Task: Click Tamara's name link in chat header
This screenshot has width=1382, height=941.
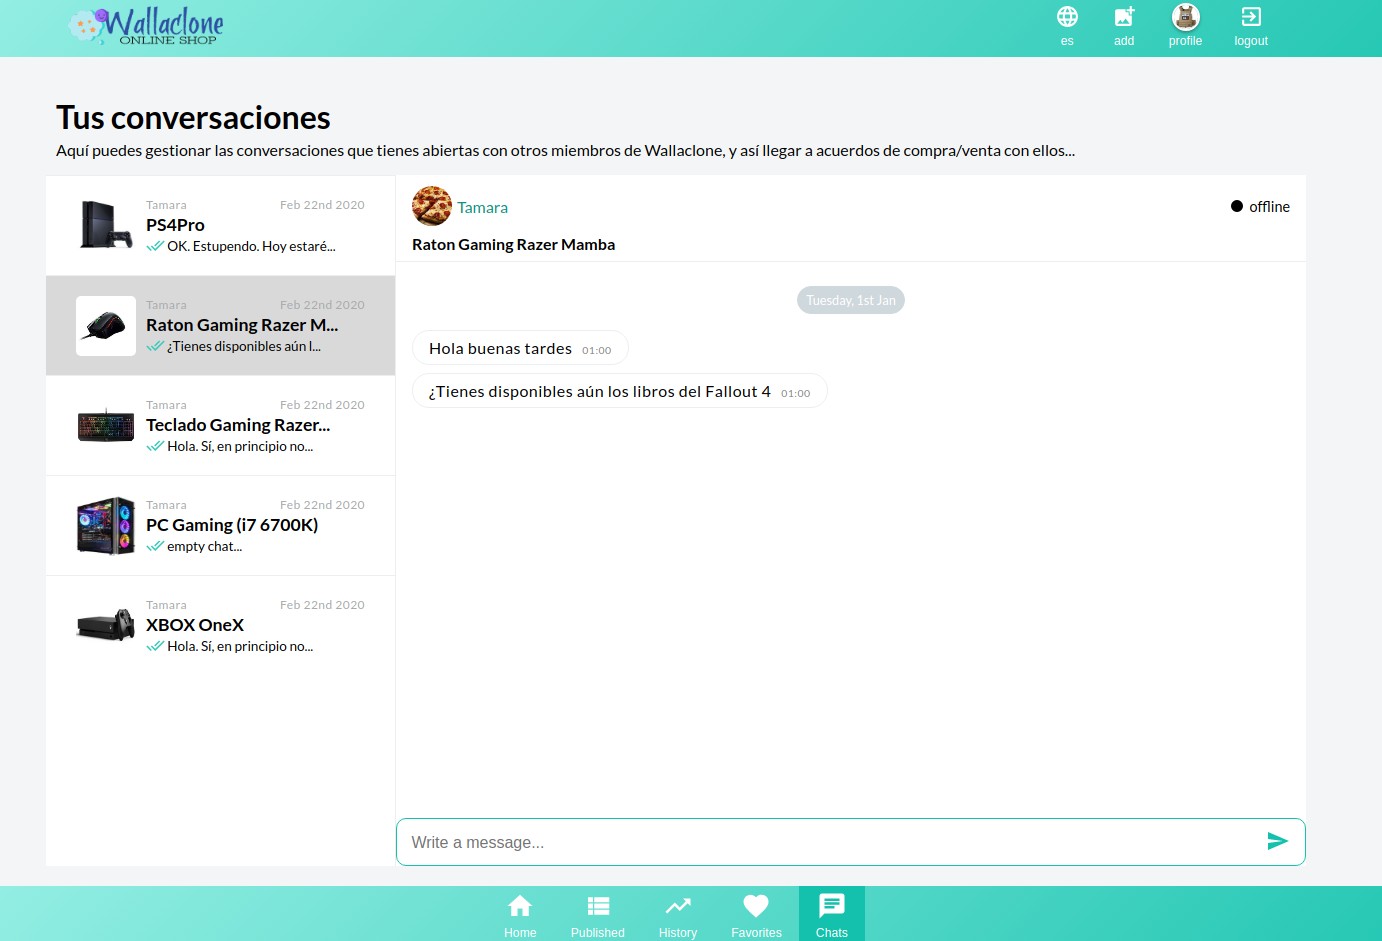Action: click(482, 207)
